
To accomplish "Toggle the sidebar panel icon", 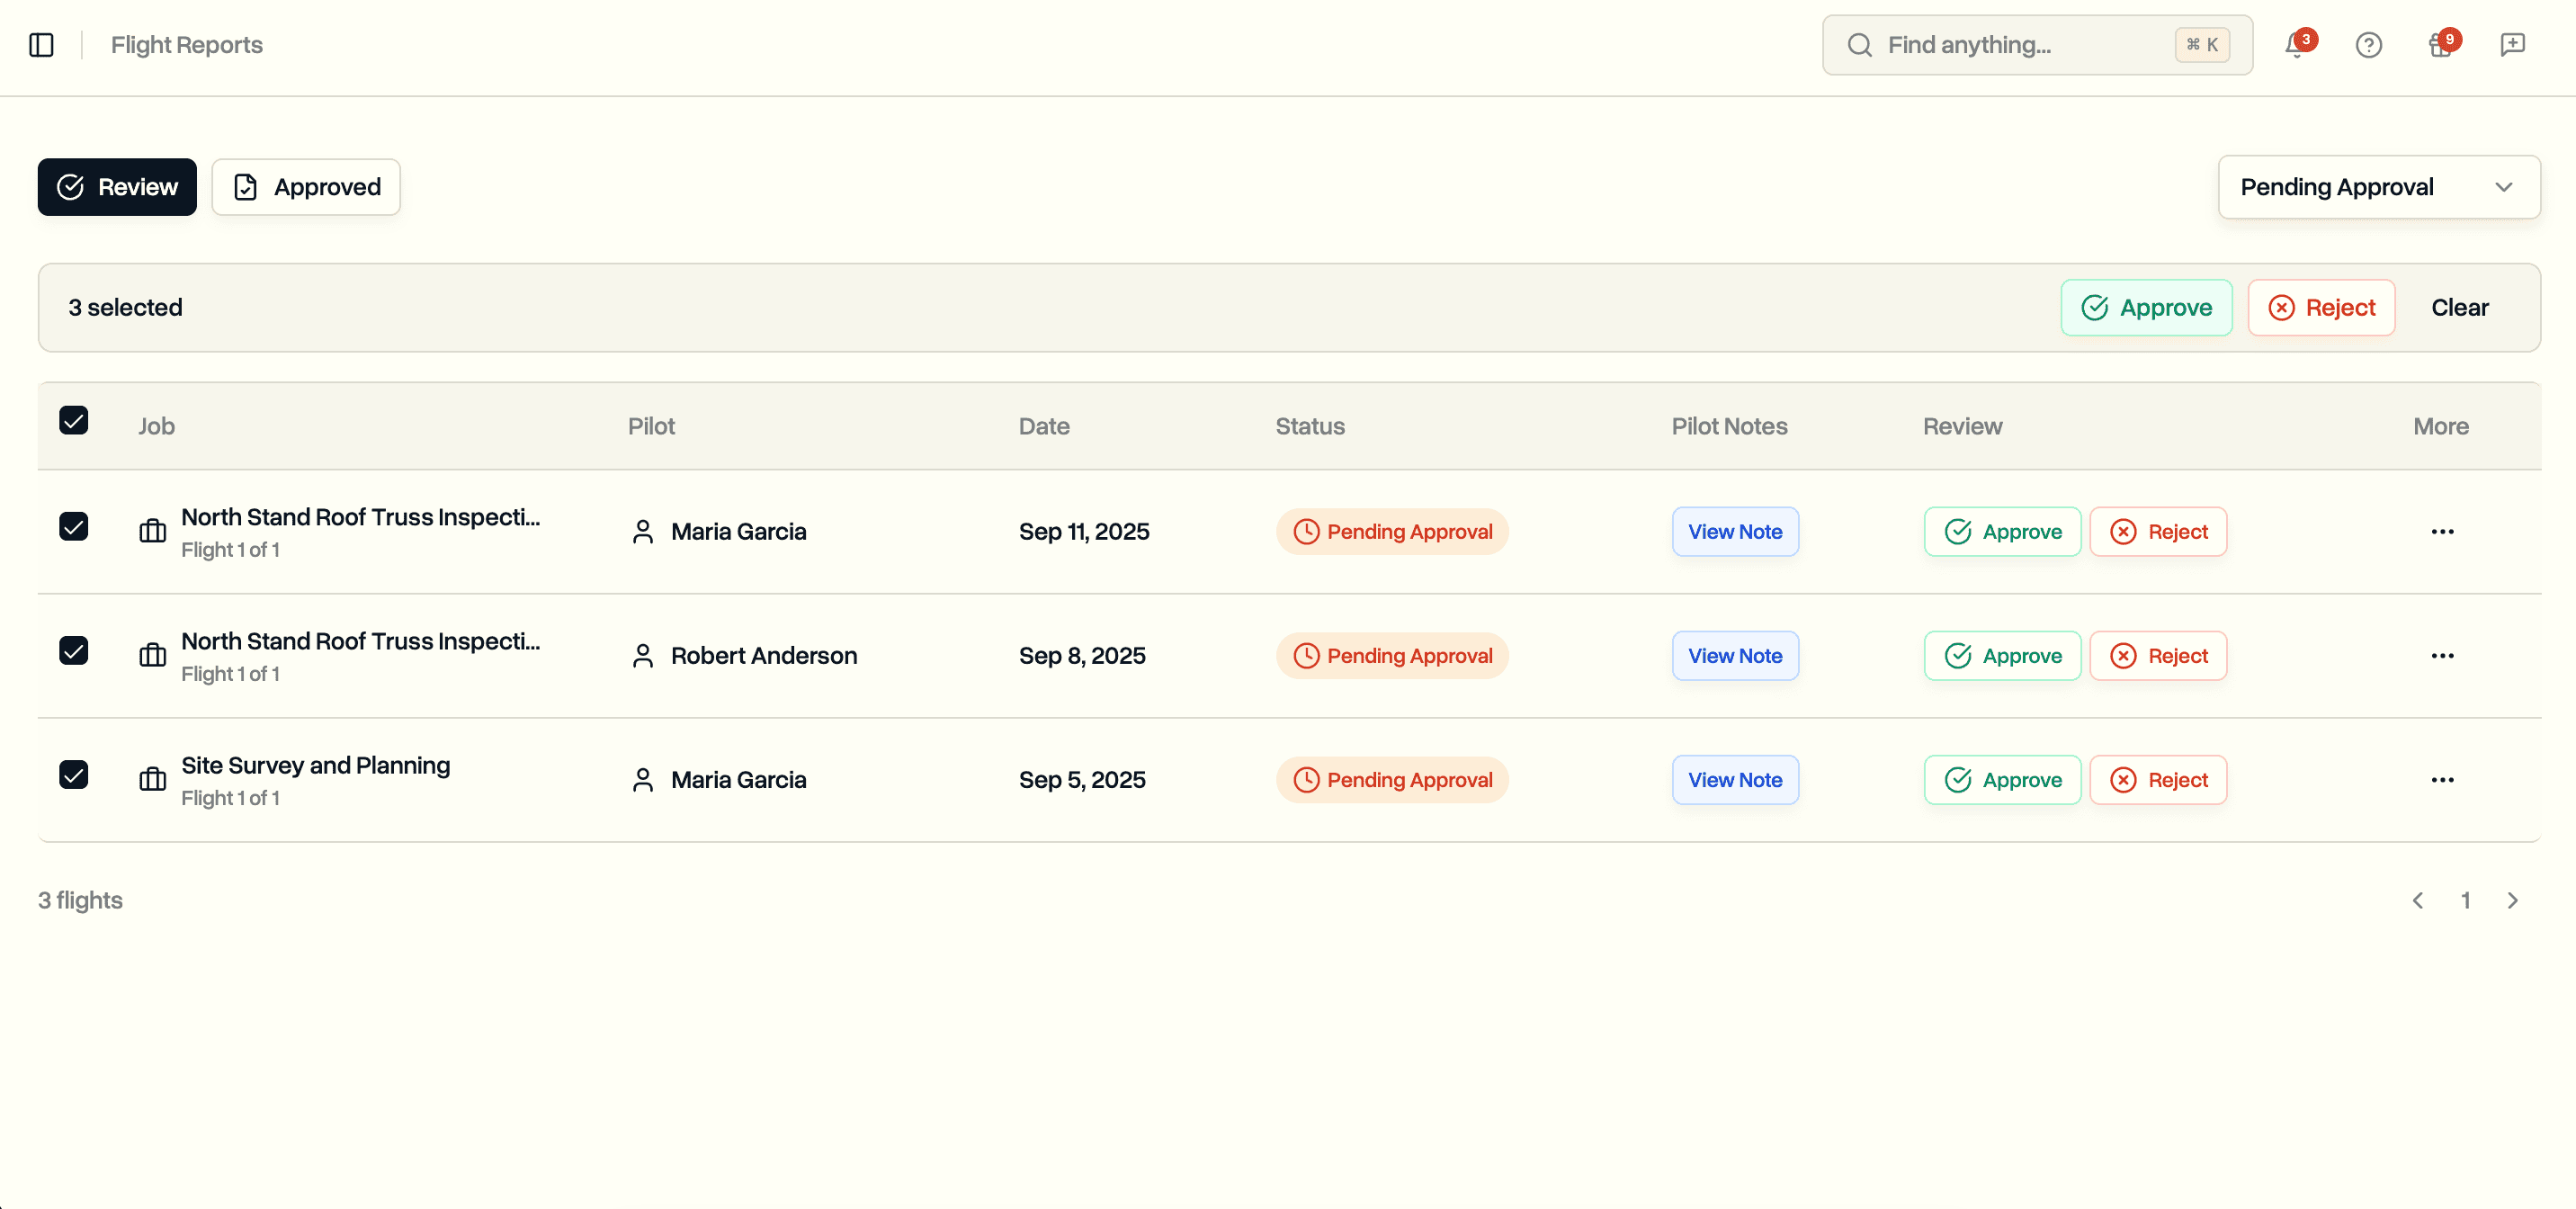I will coord(41,45).
